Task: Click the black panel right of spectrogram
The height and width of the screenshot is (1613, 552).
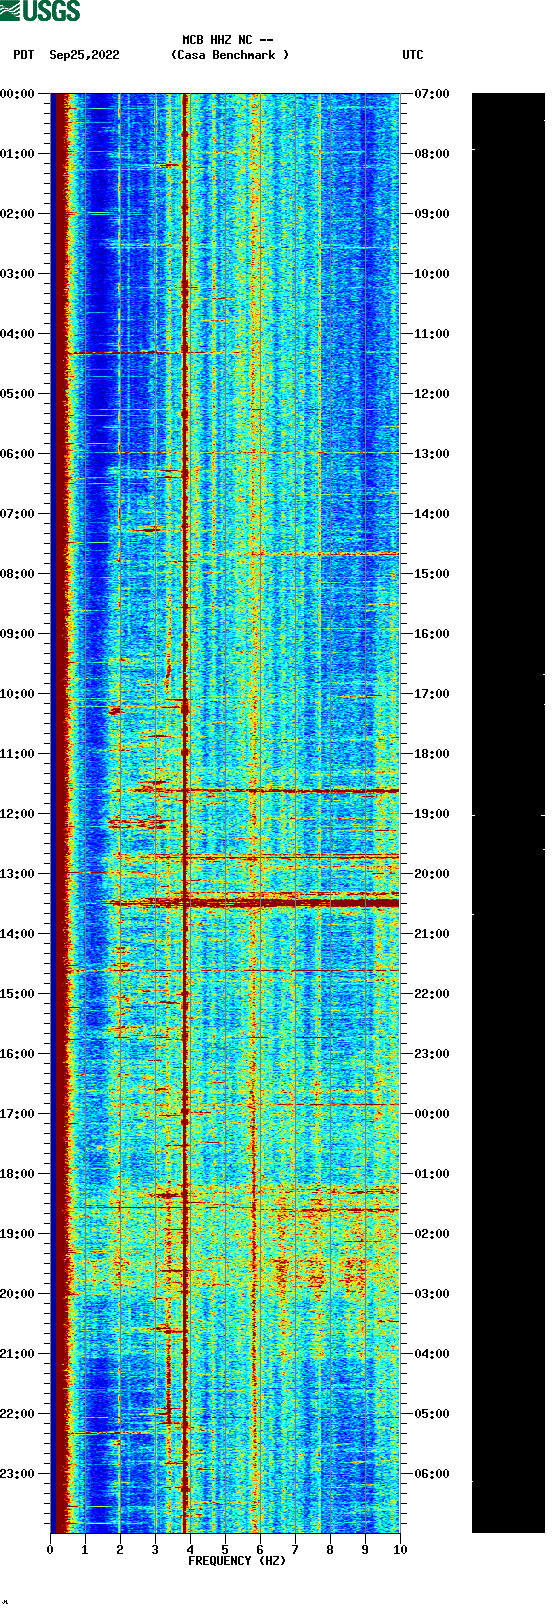Action: point(508,813)
